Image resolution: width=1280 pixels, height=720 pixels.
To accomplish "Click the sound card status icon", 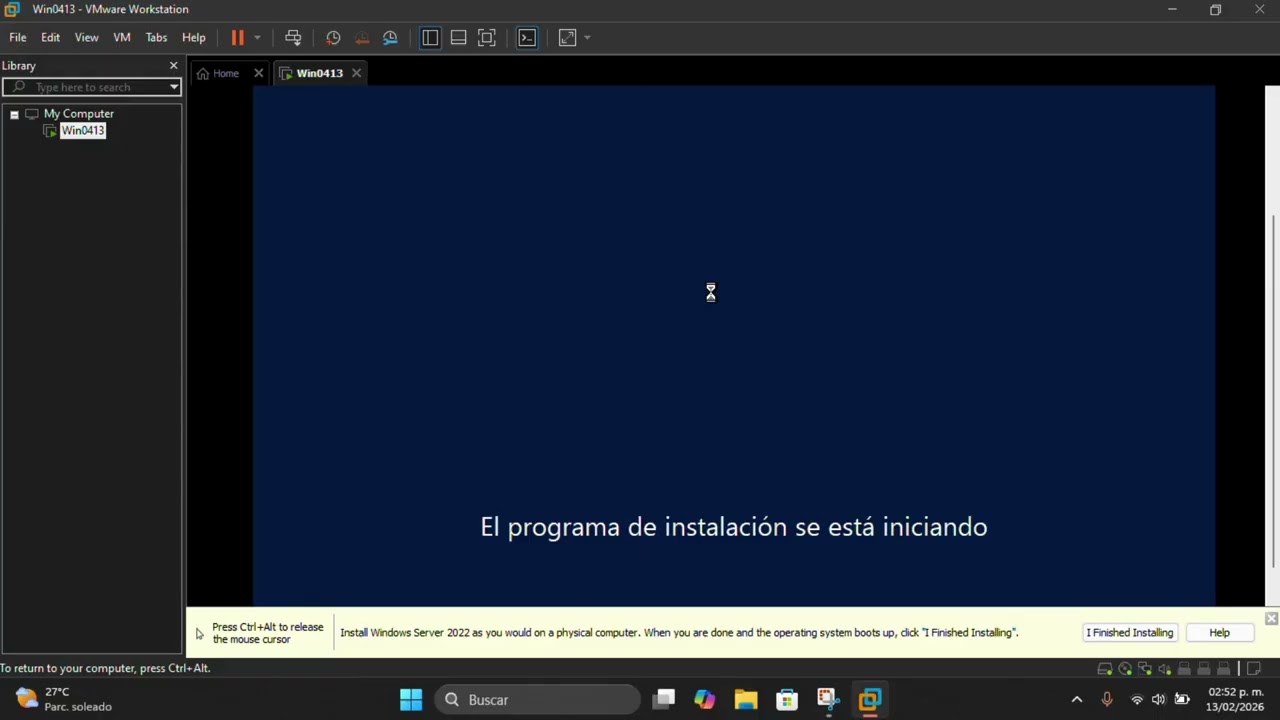I will tap(1165, 669).
